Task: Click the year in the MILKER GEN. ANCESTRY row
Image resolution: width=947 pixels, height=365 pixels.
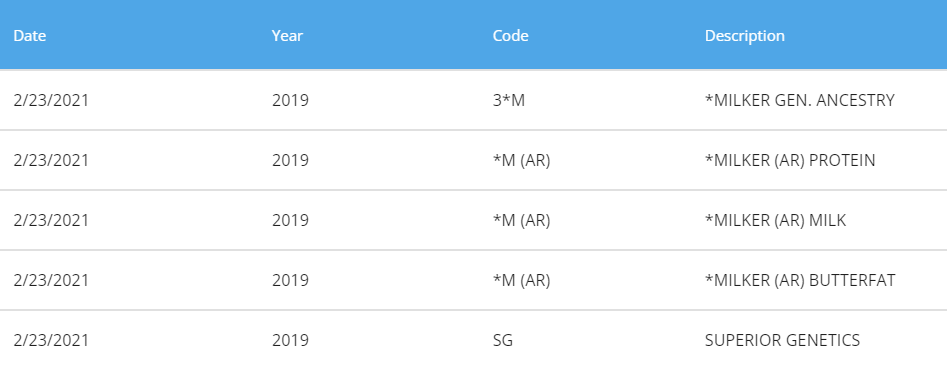Action: point(290,100)
